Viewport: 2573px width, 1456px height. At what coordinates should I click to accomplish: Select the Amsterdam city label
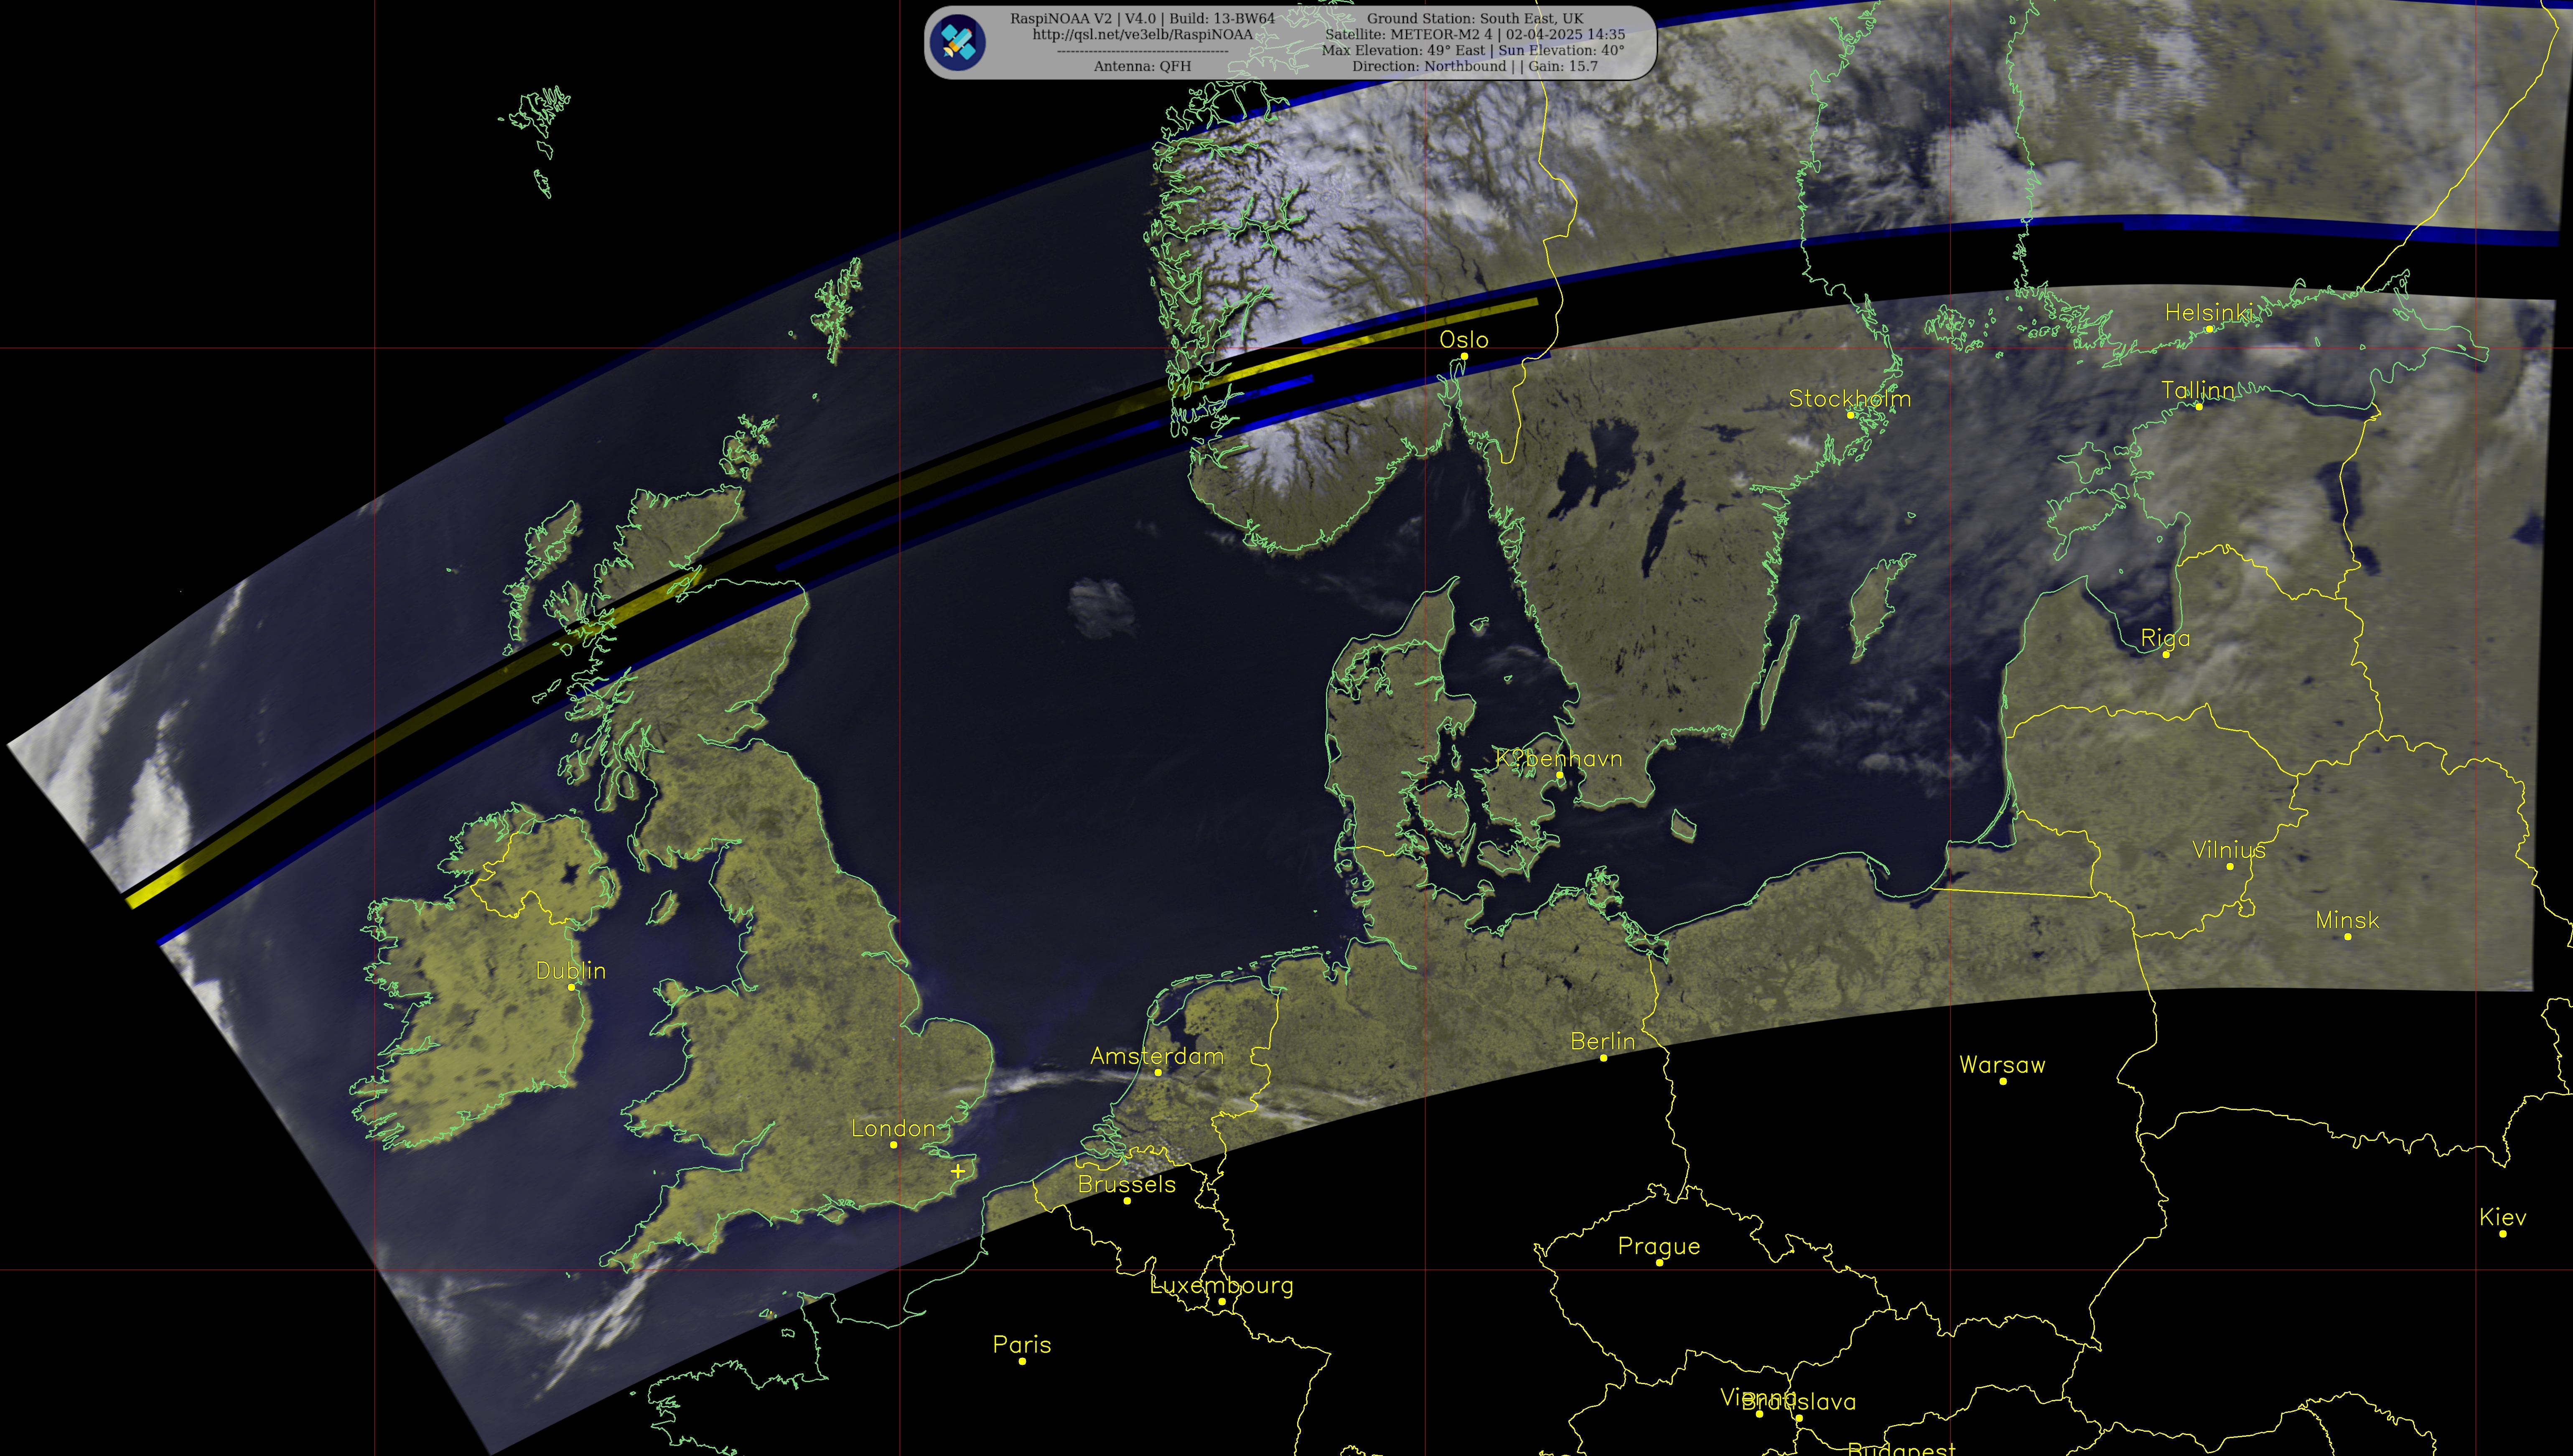pyautogui.click(x=1157, y=1056)
